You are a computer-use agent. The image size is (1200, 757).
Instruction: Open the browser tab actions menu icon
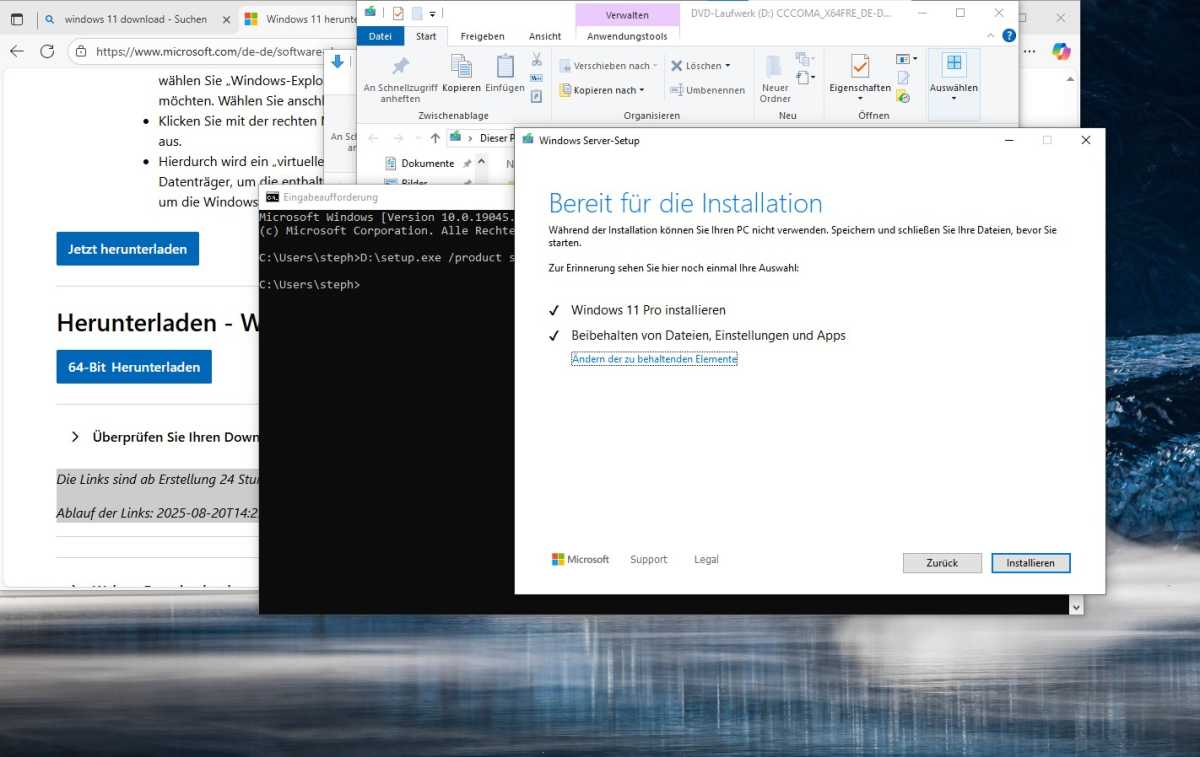[x=17, y=19]
